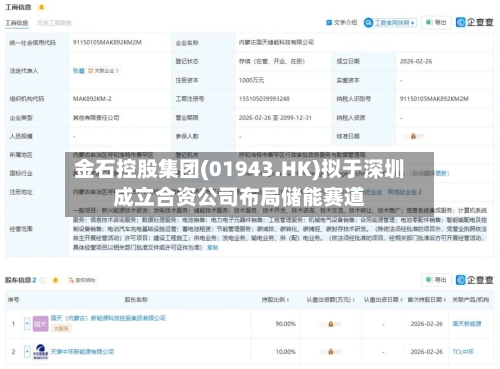Image resolution: width=500 pixels, height=369 pixels.
Task: Select the company name 内蒙古国天储能科技有限公司
Action: click(276, 42)
